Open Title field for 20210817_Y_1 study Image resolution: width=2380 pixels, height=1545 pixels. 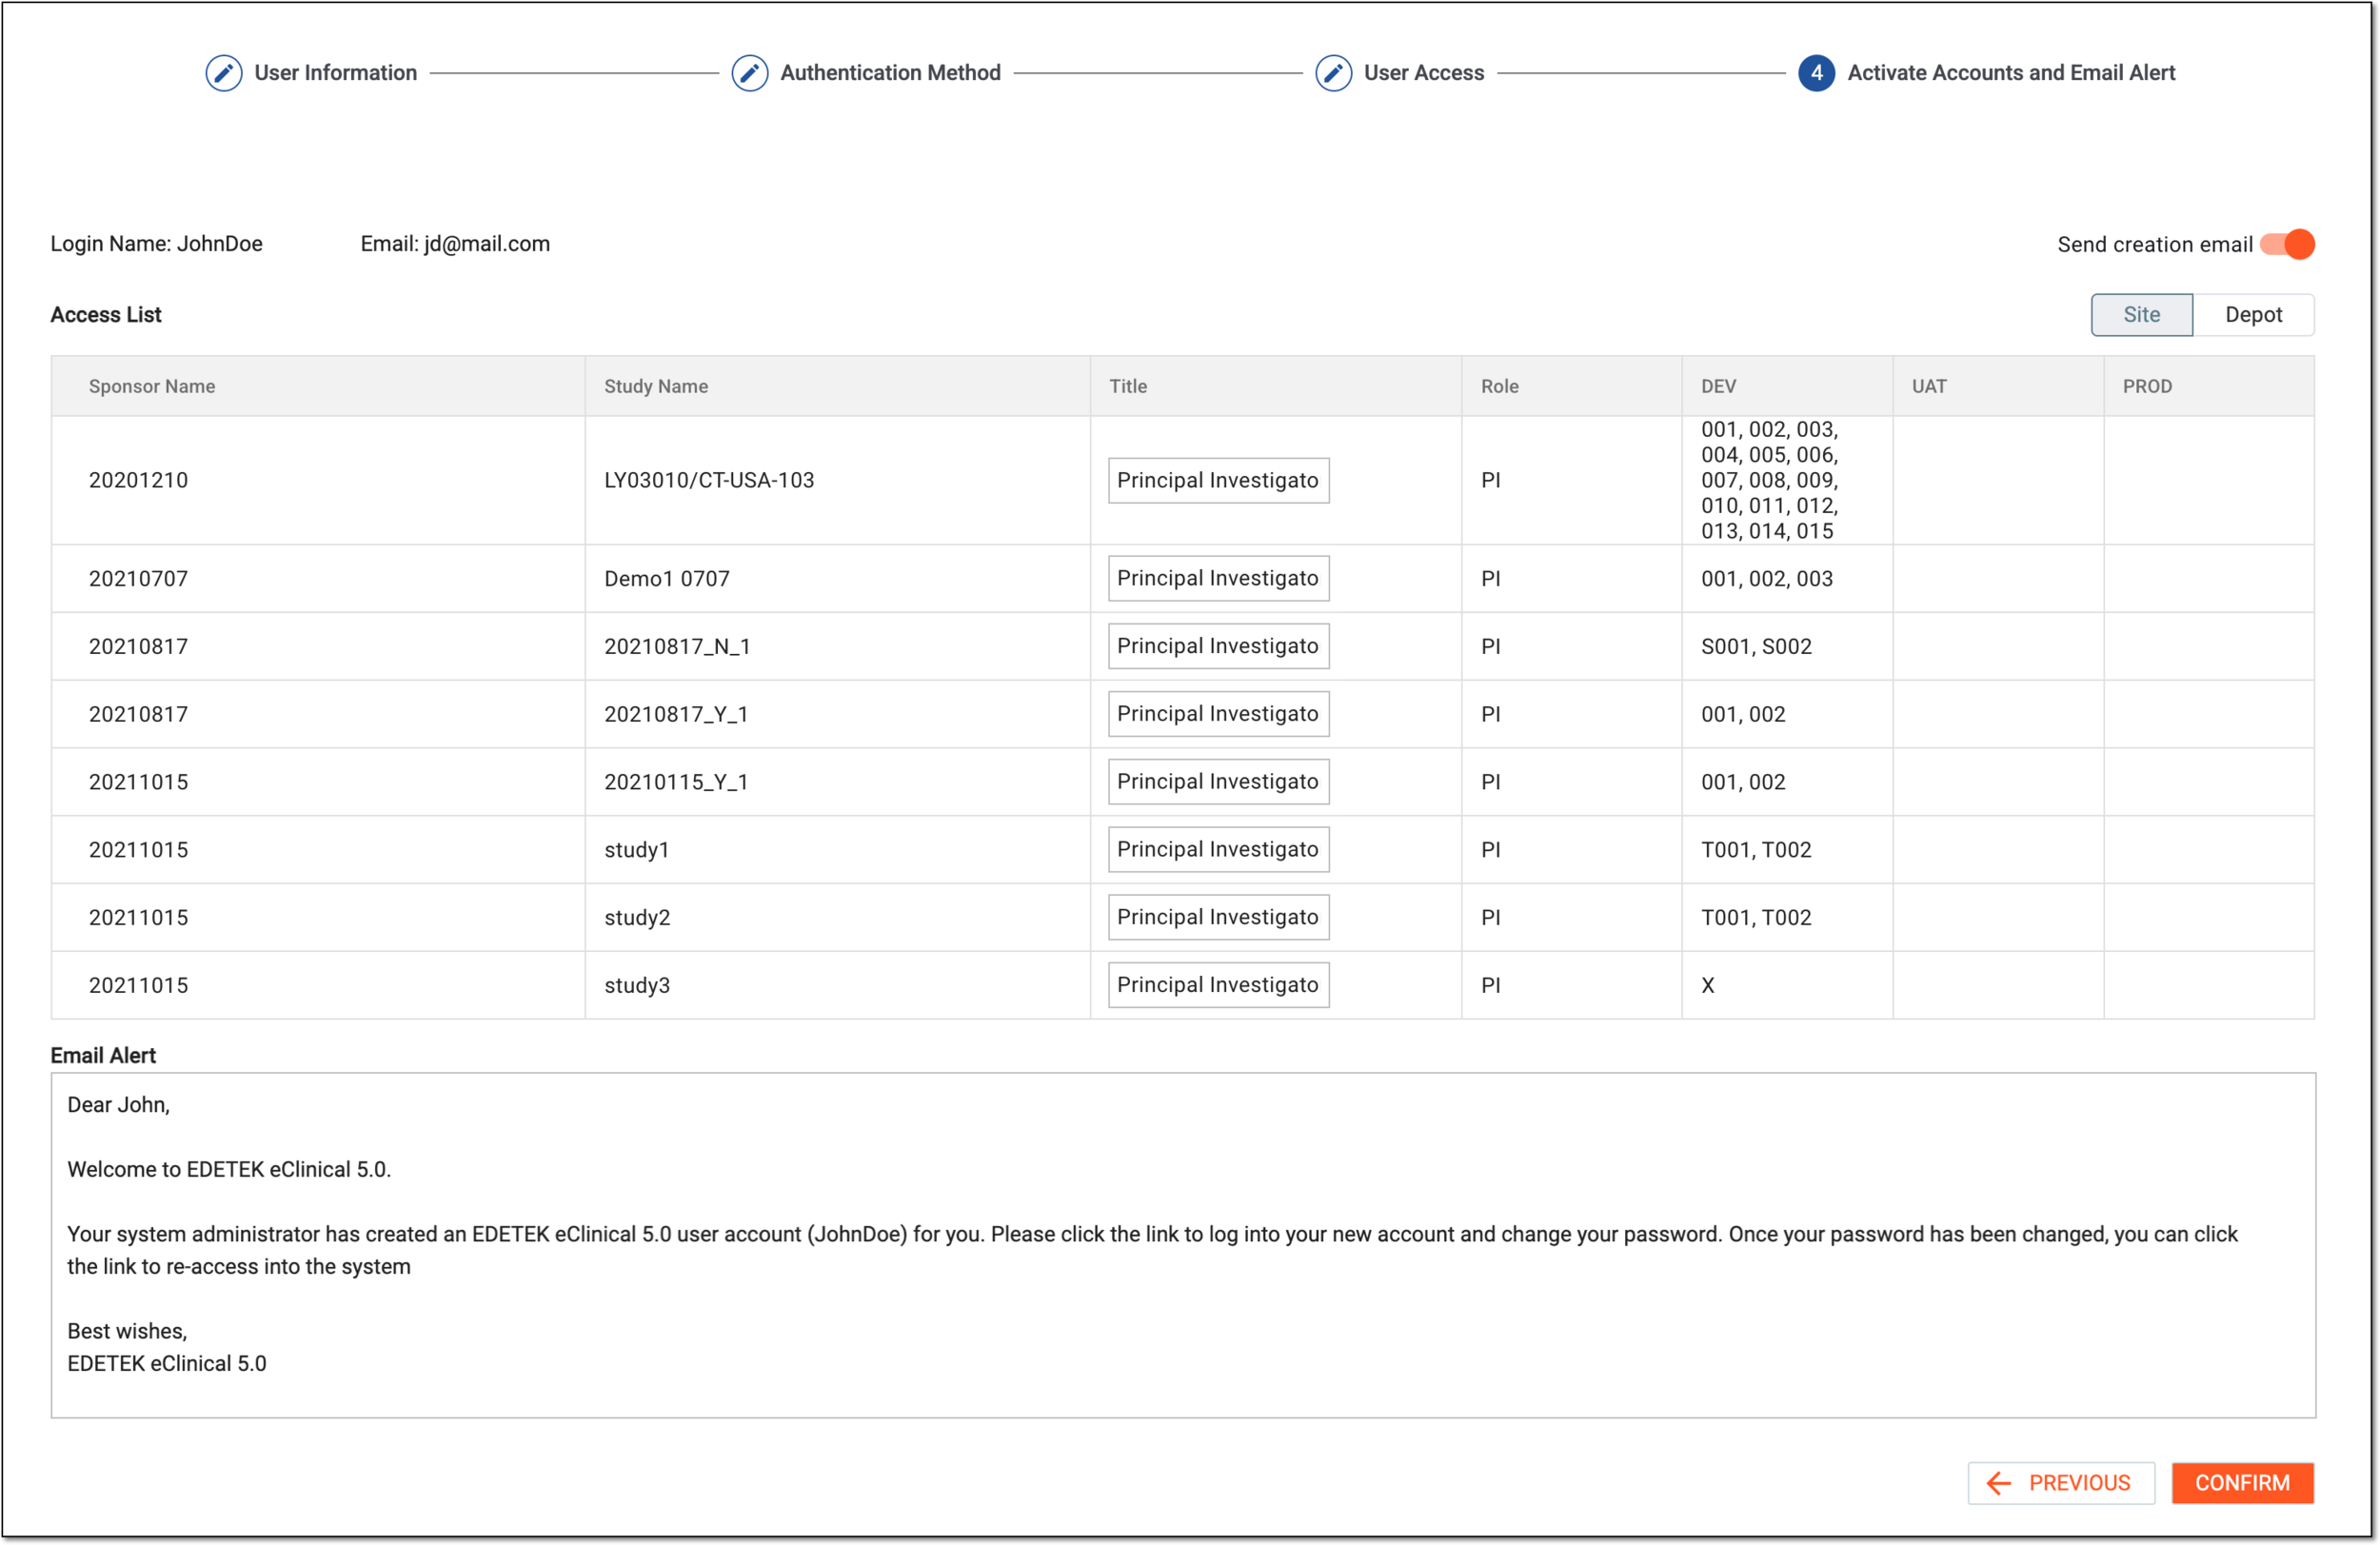[x=1218, y=714]
